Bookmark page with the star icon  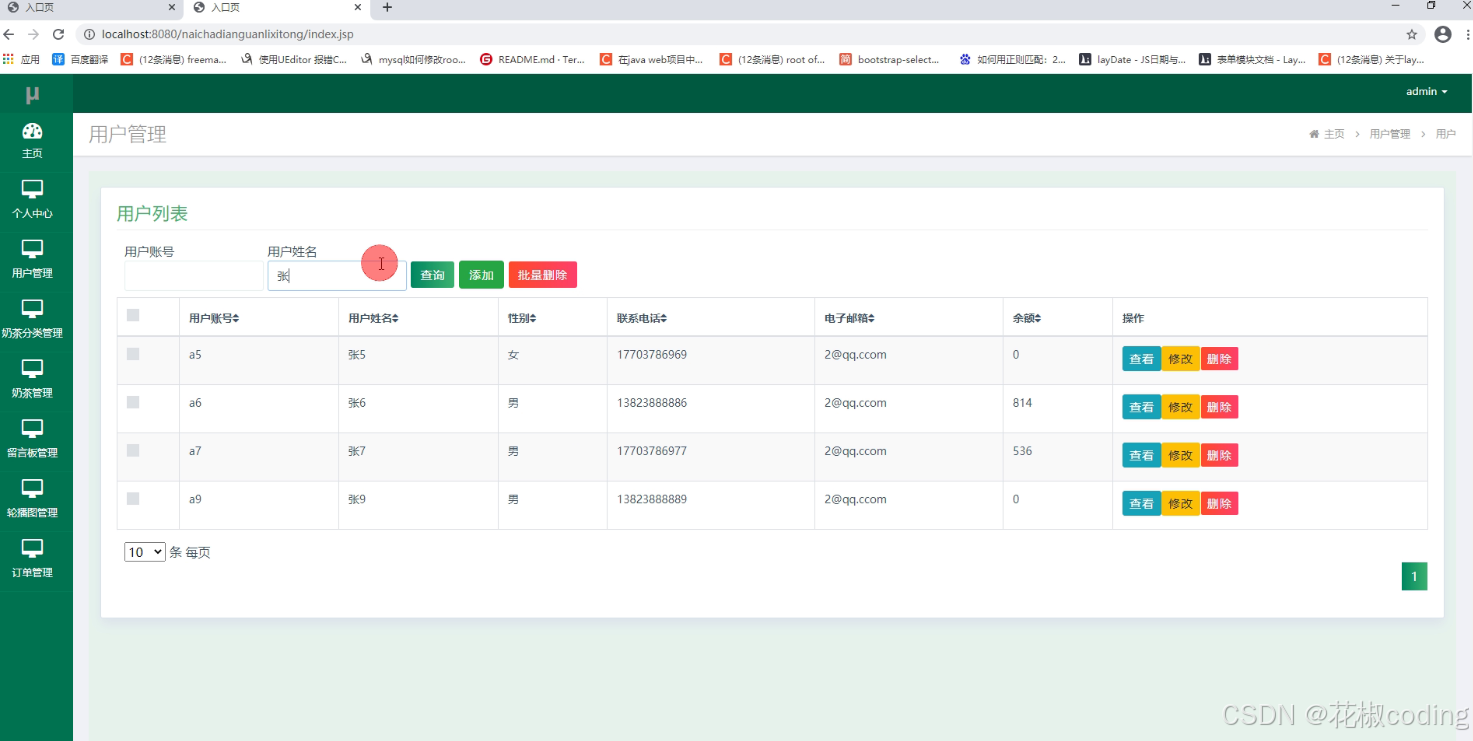click(x=1412, y=34)
